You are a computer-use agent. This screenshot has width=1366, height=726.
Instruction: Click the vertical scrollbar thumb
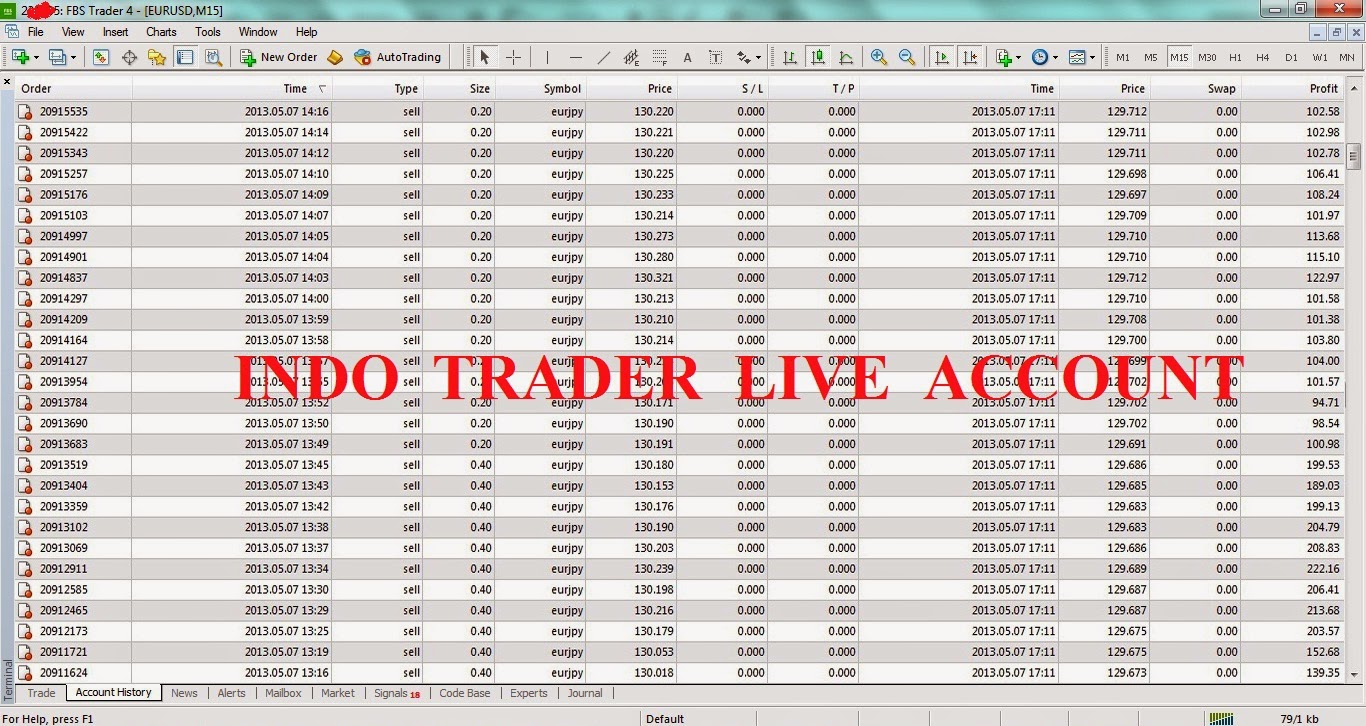[1354, 157]
